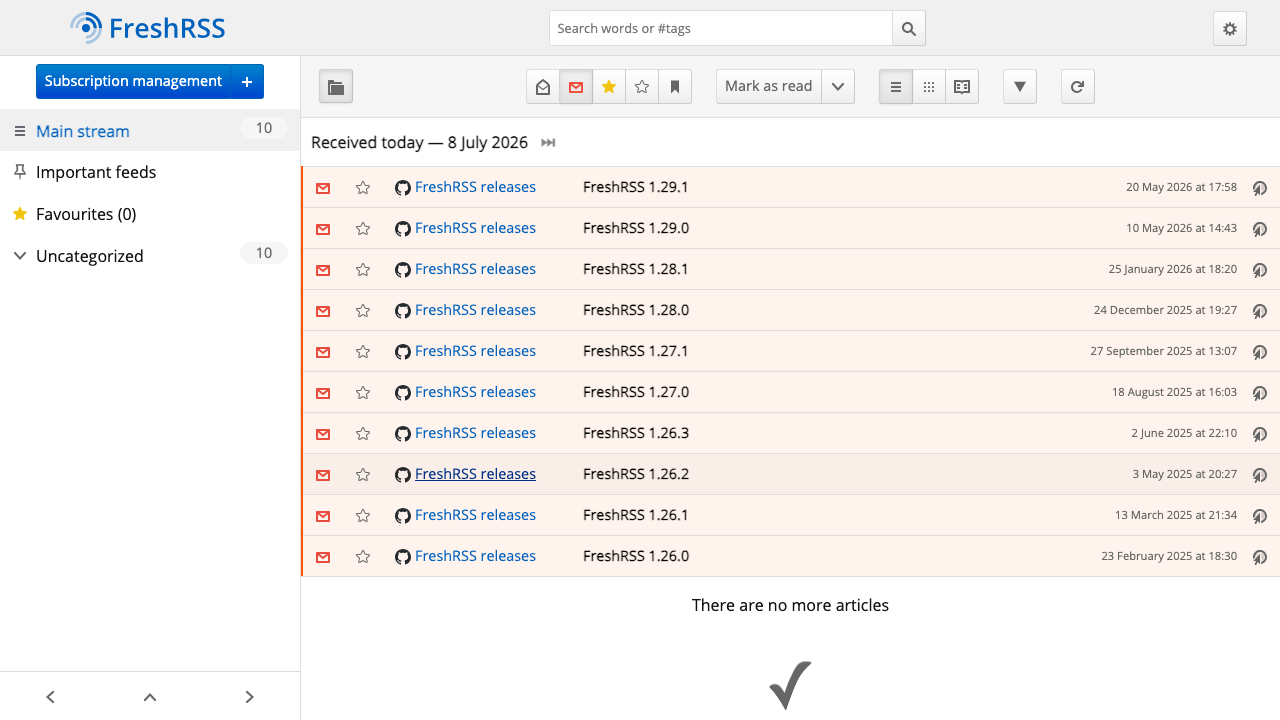The width and height of the screenshot is (1280, 720).
Task: Star the FreshRSS 1.26.1 article
Action: (363, 516)
